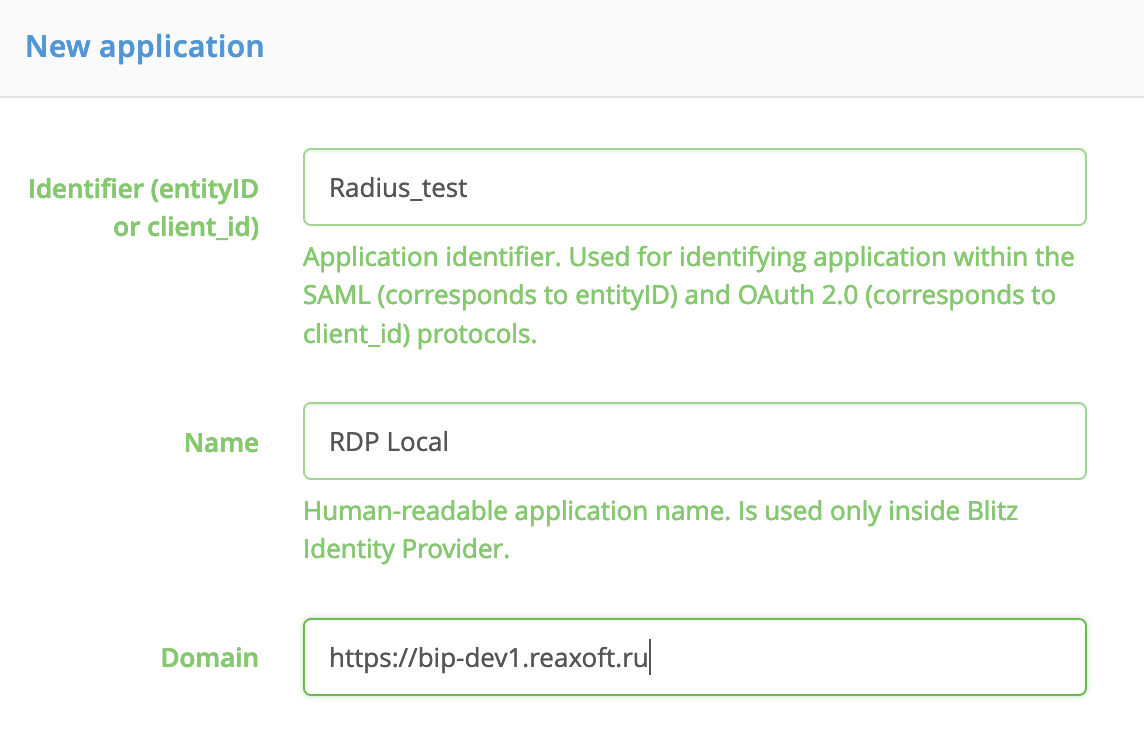This screenshot has height=746, width=1144.
Task: Click "client_id) protocols." in the description
Action: pyautogui.click(x=420, y=334)
